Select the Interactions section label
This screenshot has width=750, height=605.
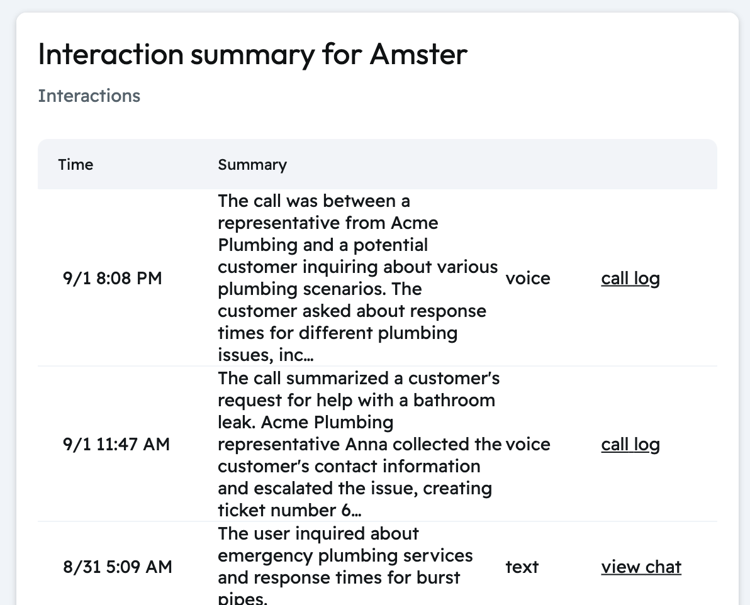(x=89, y=96)
